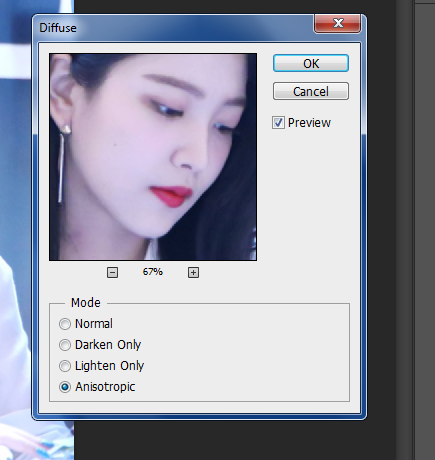Screen dimensions: 435x460
Task: Click the 67% zoom level readout
Action: click(x=153, y=272)
